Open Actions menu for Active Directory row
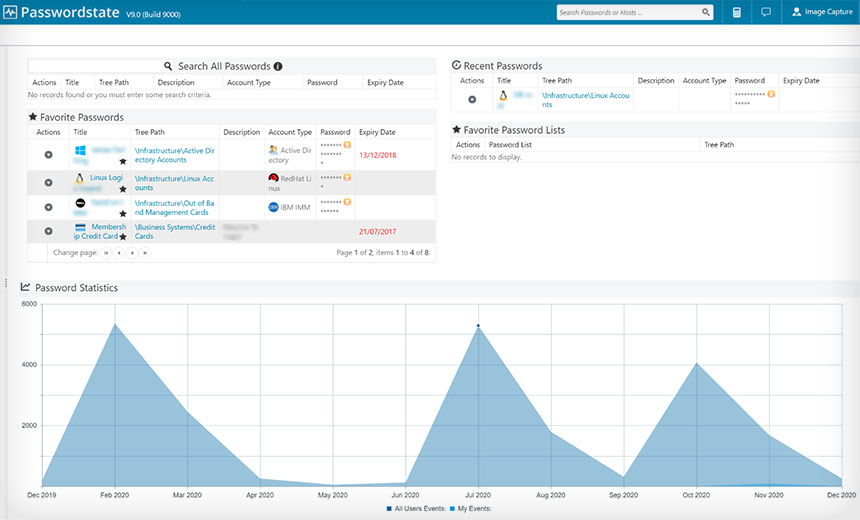Image resolution: width=860 pixels, height=520 pixels. (x=48, y=155)
